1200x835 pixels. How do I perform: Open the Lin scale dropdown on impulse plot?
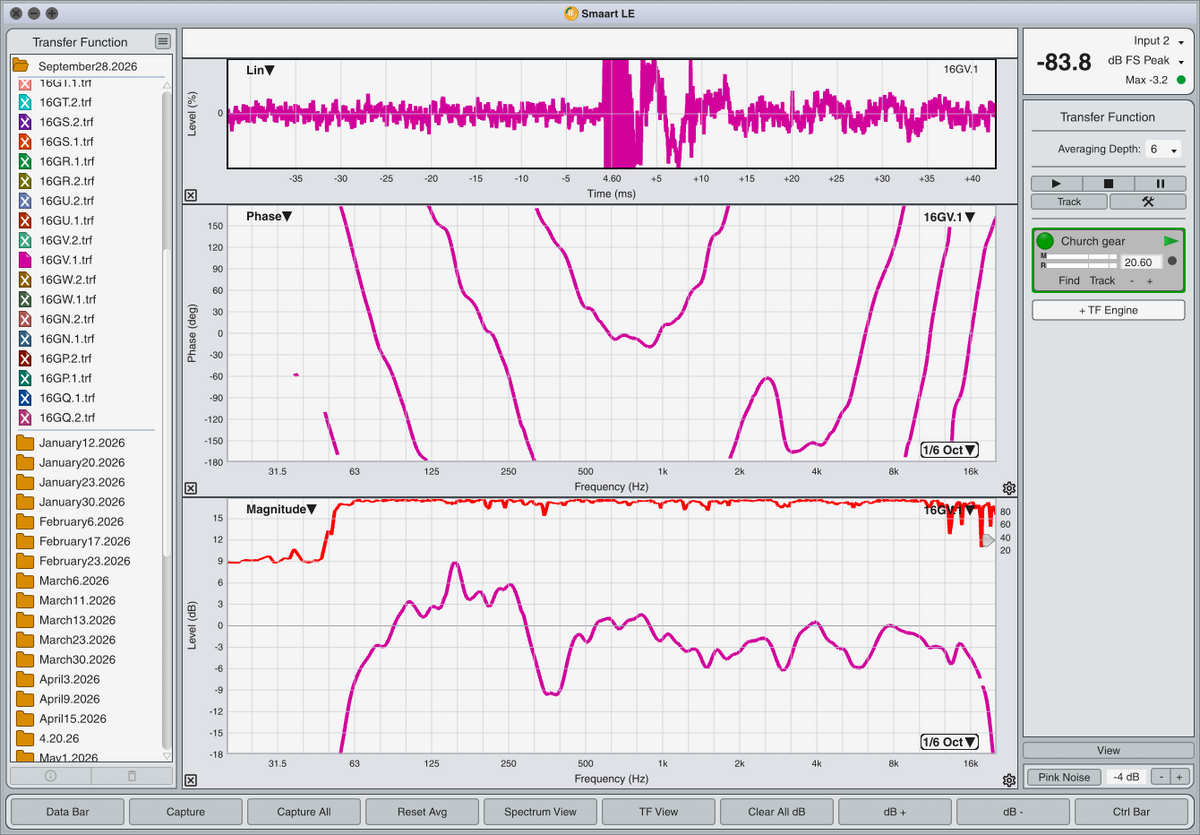point(260,70)
